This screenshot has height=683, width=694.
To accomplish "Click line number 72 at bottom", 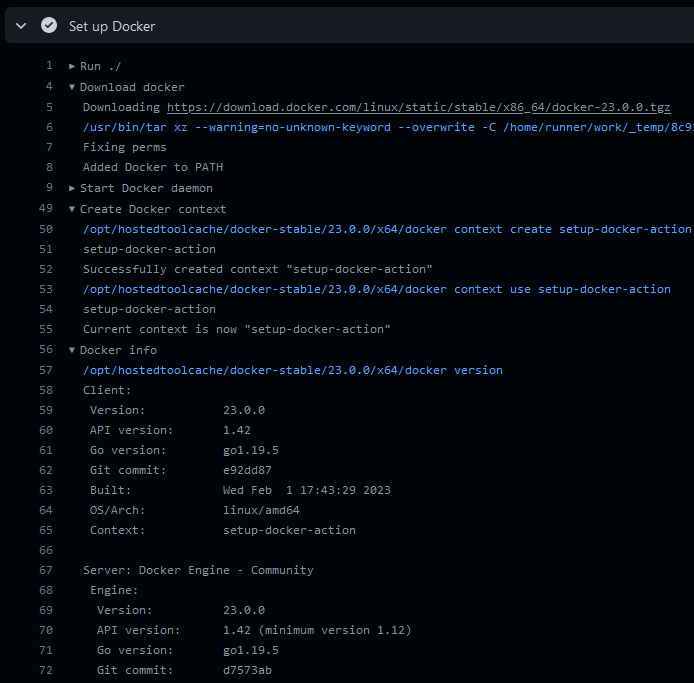I will (x=45, y=670).
